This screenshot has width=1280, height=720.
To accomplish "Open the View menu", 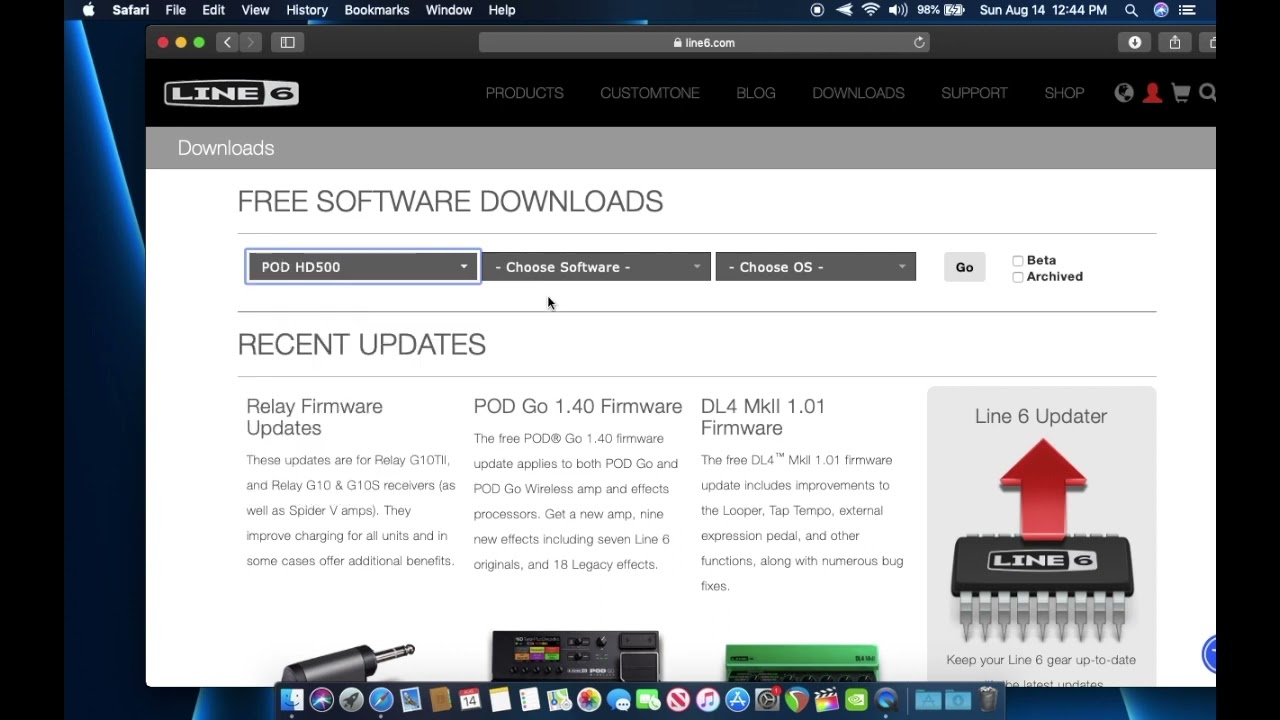I will [255, 10].
